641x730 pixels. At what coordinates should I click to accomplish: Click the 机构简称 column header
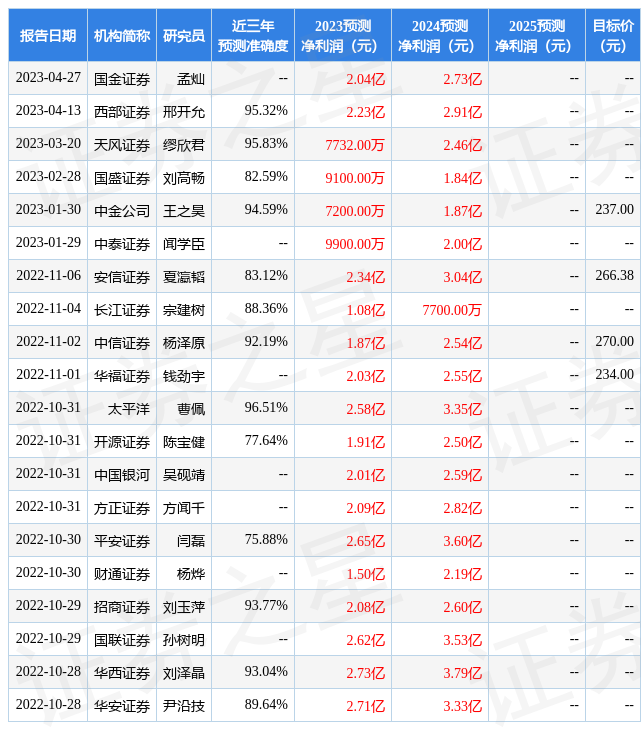click(x=122, y=36)
